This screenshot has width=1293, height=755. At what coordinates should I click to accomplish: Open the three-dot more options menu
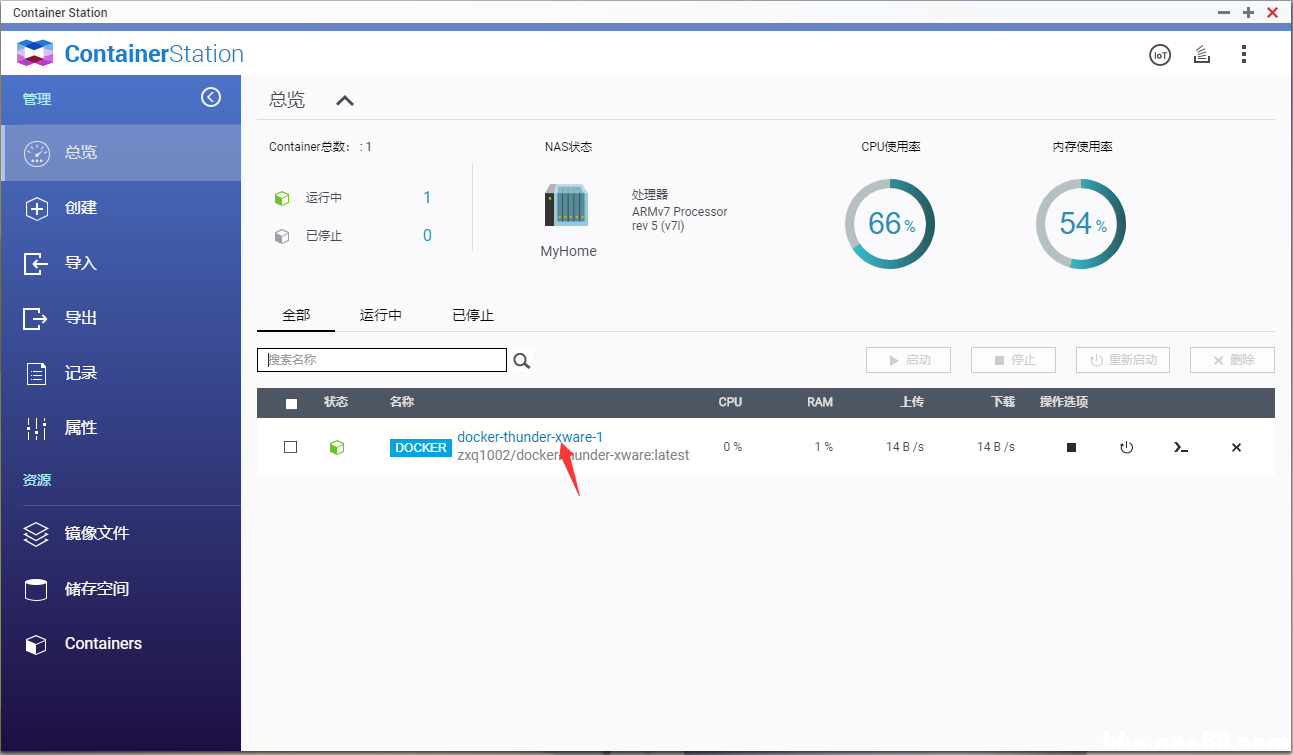(x=1244, y=54)
